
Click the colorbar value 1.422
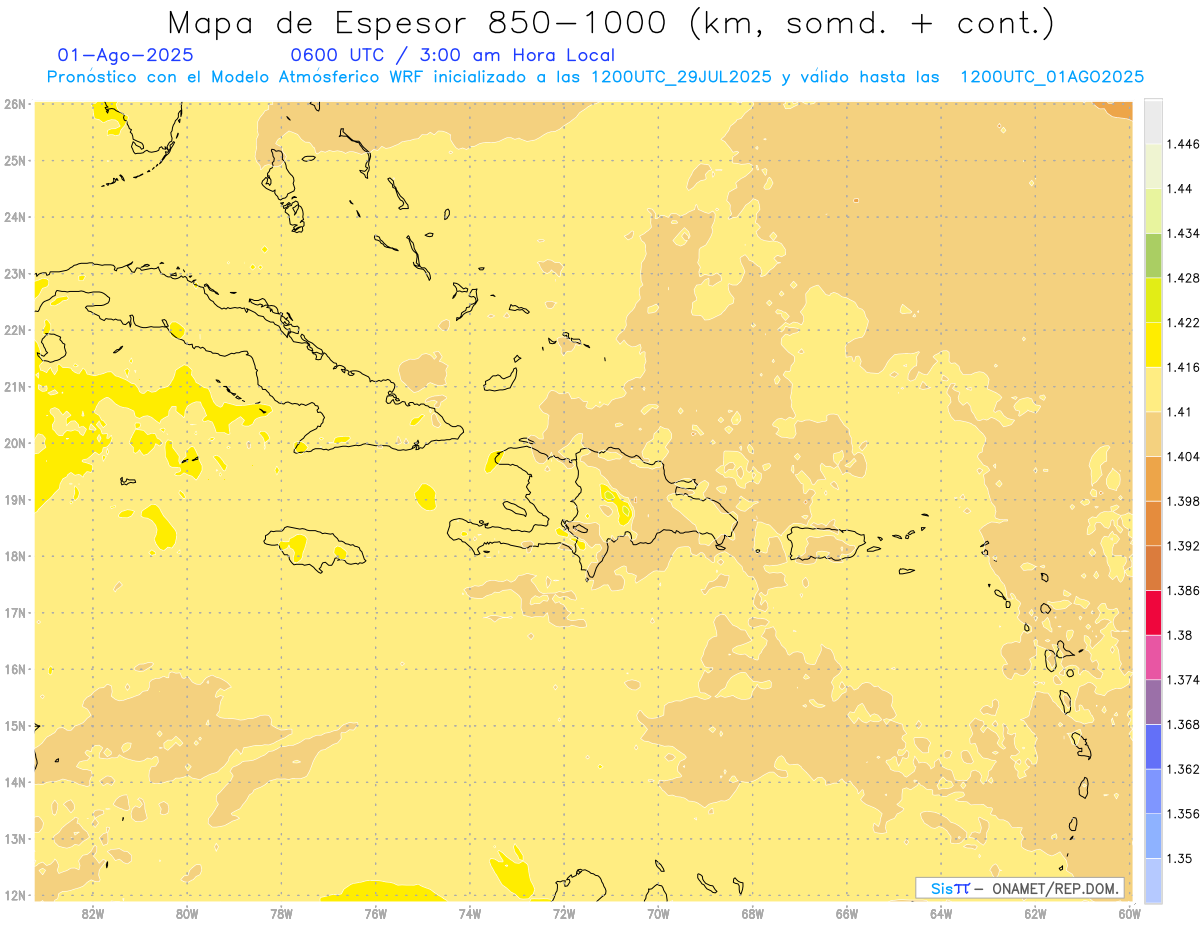1184,322
